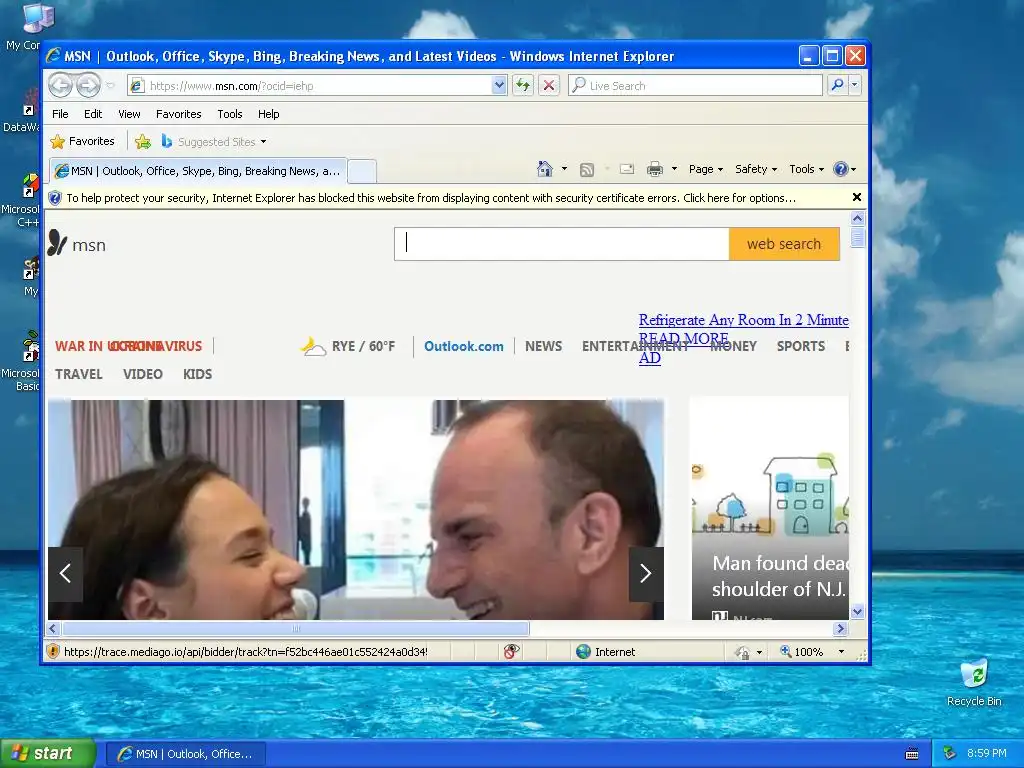Click the Home icon in the command bar

pyautogui.click(x=545, y=169)
